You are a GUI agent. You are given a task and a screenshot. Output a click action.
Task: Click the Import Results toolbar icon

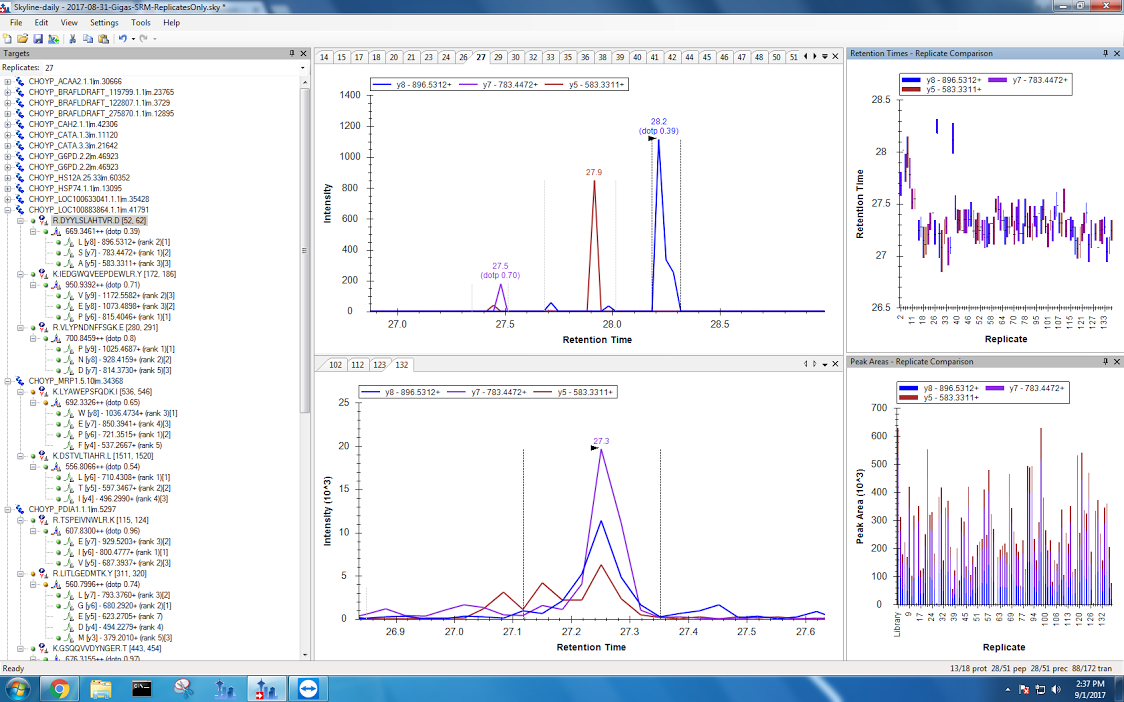point(52,39)
